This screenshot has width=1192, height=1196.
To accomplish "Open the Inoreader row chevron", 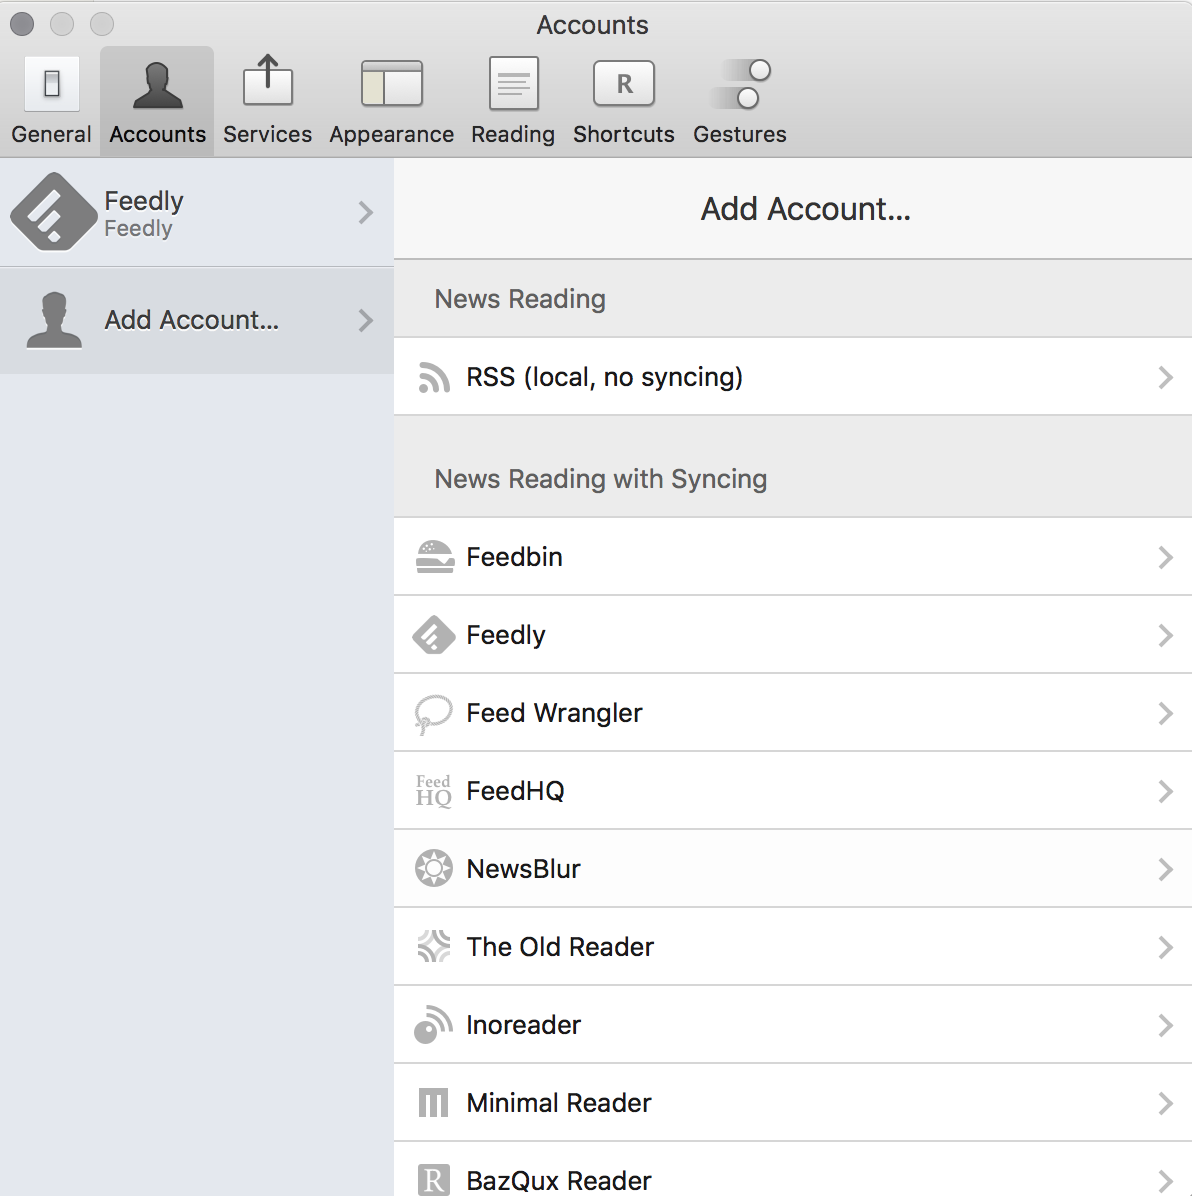I will coord(1165,1025).
